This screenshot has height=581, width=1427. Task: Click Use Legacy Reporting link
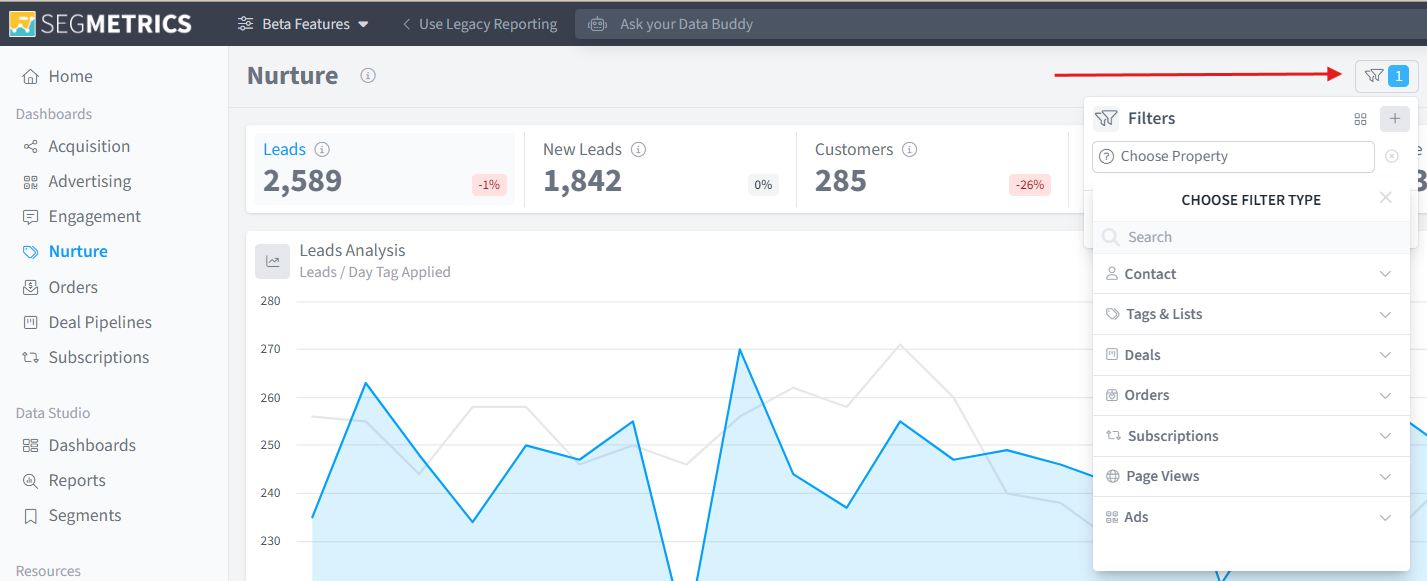click(x=479, y=24)
